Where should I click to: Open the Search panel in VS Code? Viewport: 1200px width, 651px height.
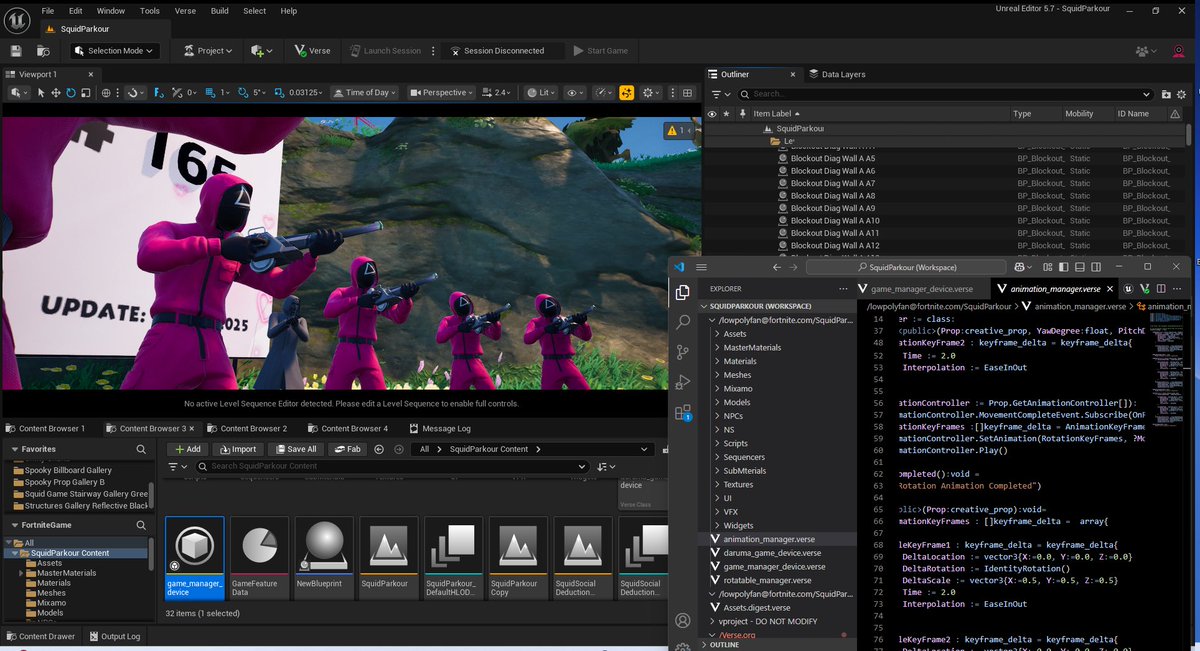click(x=682, y=322)
